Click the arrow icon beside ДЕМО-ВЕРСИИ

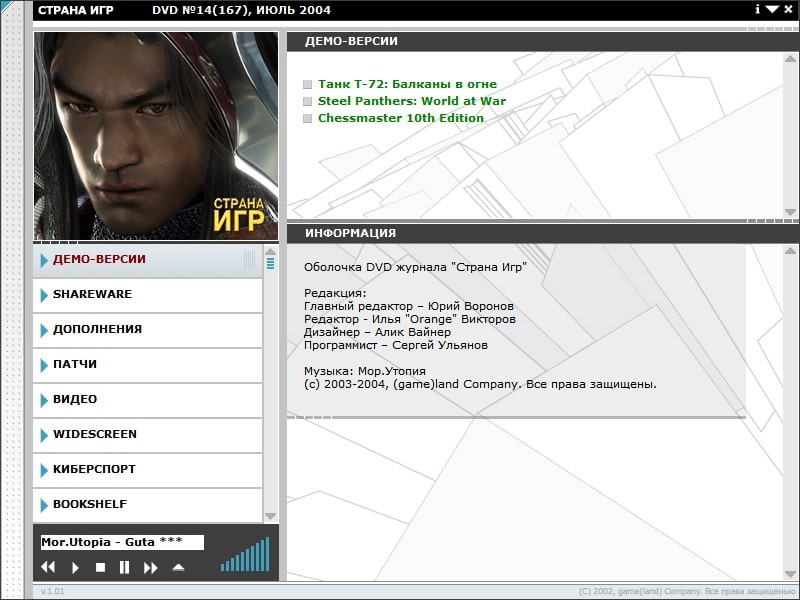pyautogui.click(x=44, y=260)
